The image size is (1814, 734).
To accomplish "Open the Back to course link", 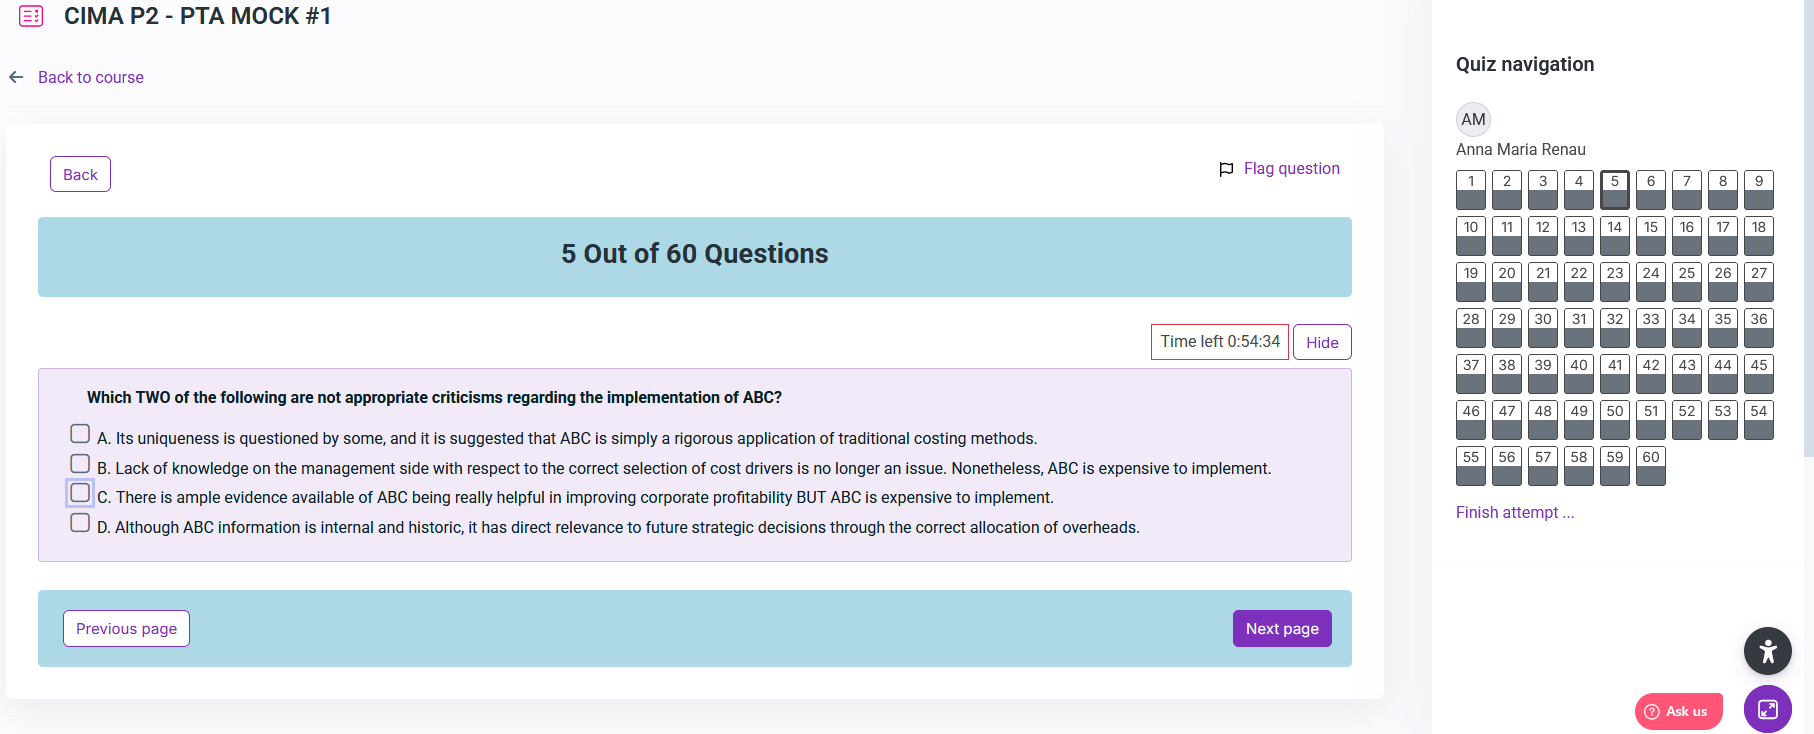I will 90,77.
